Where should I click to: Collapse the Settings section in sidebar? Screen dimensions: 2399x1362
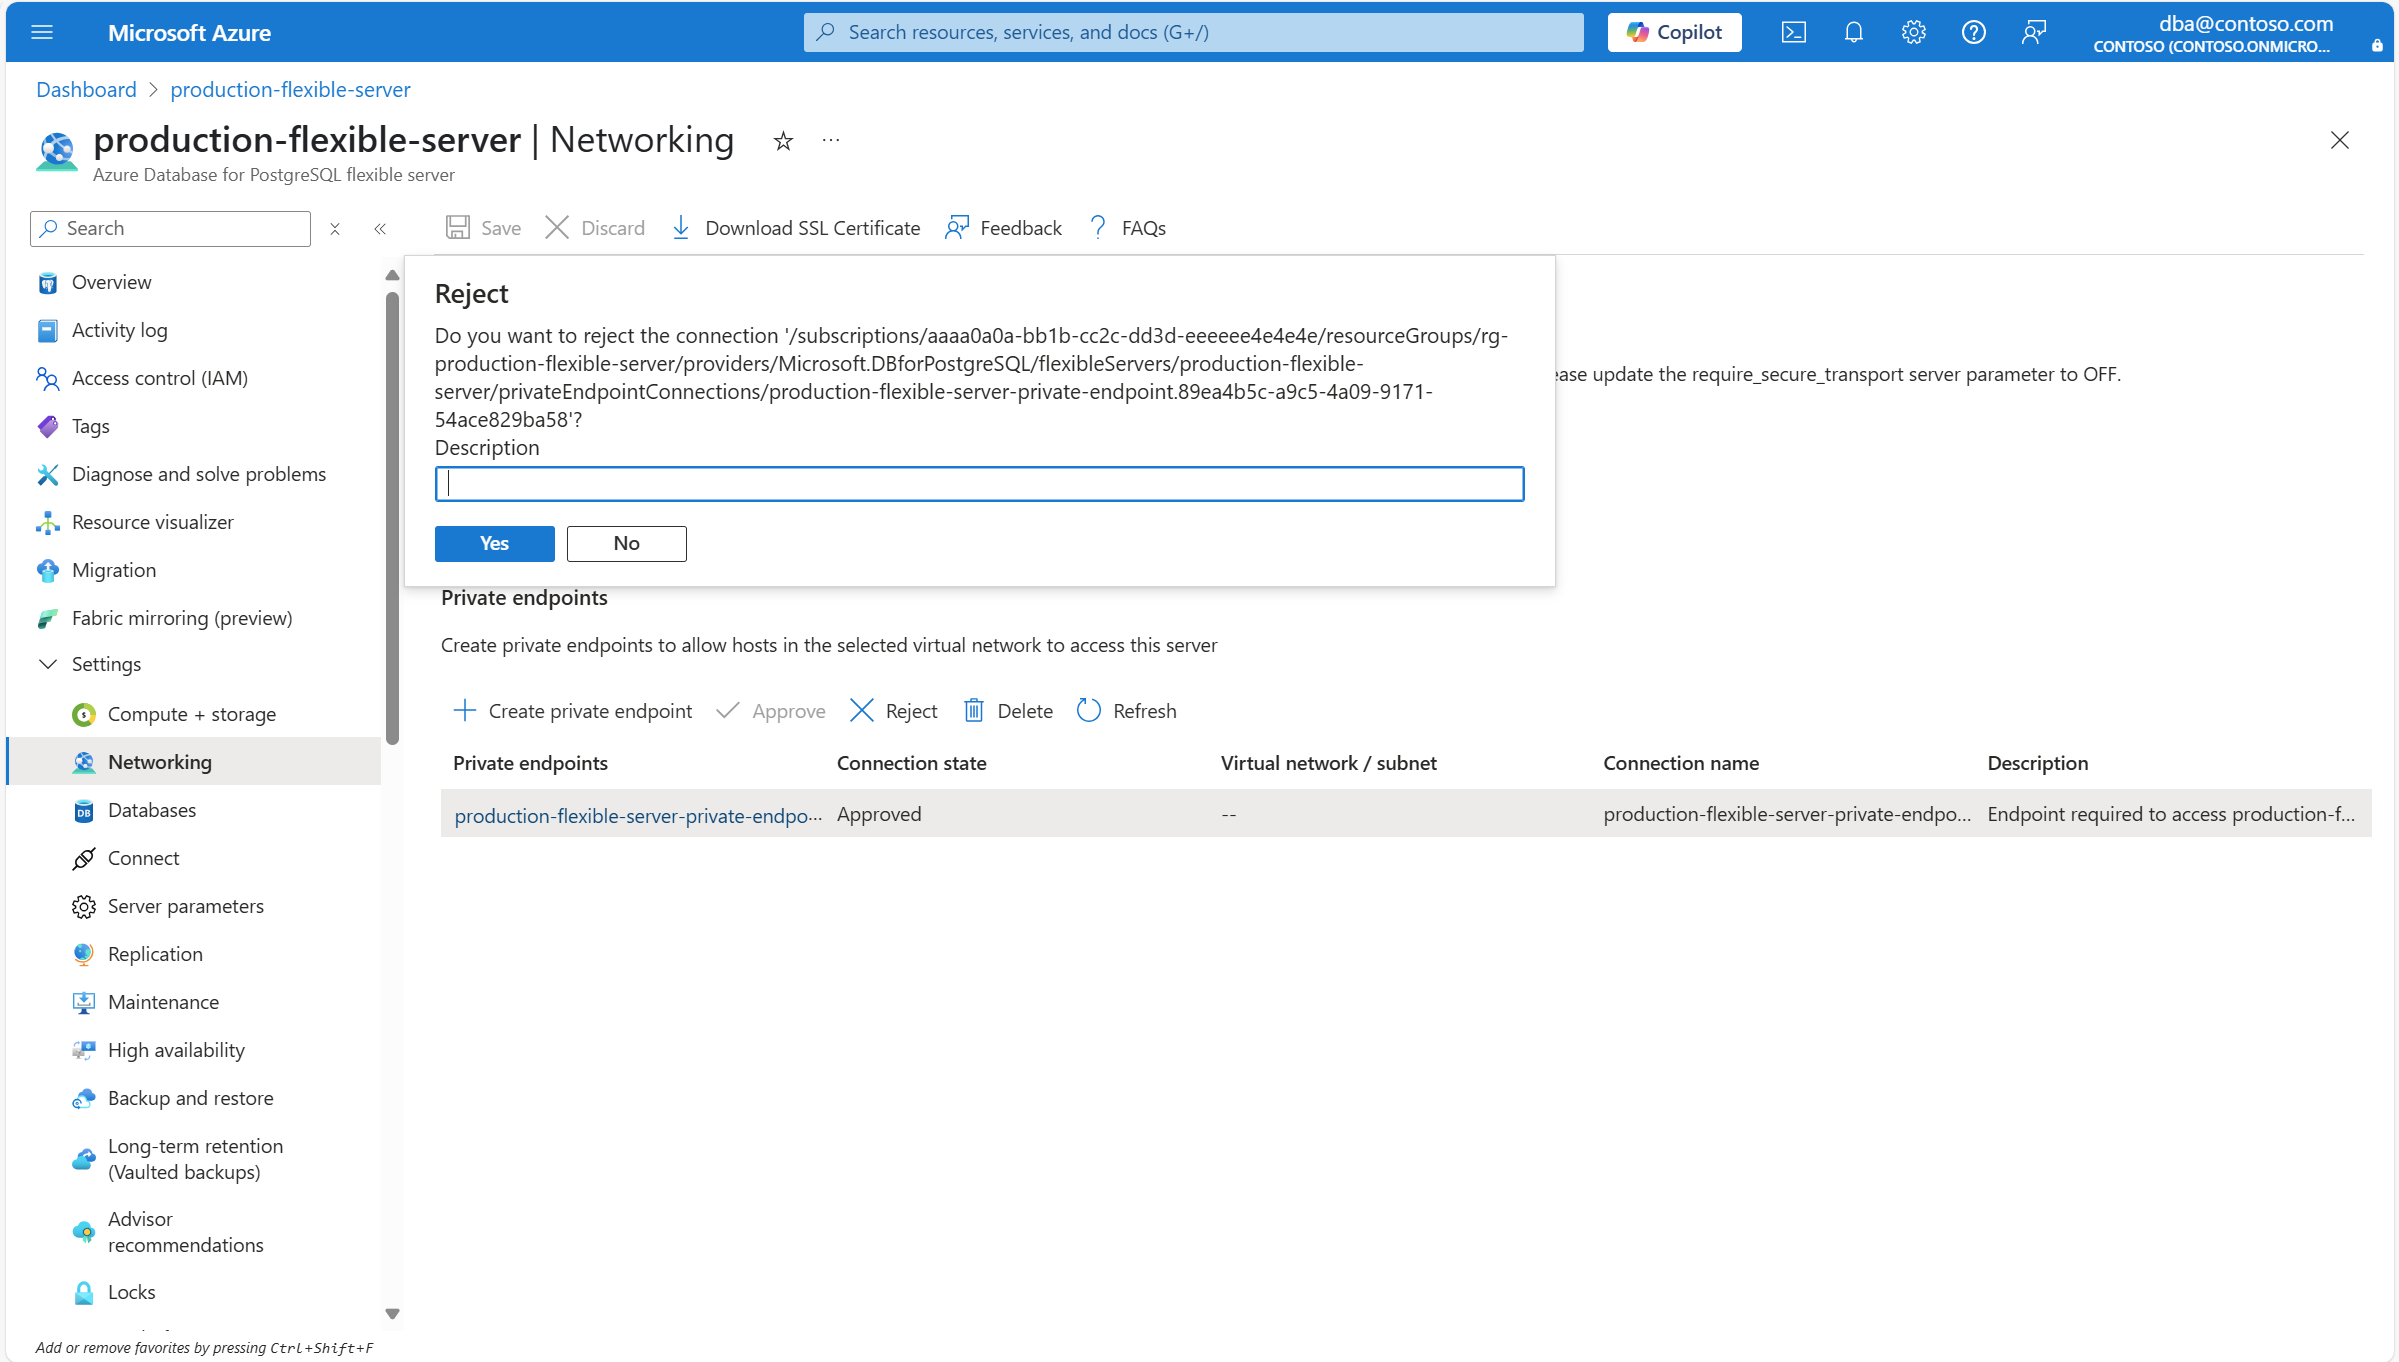[x=48, y=664]
